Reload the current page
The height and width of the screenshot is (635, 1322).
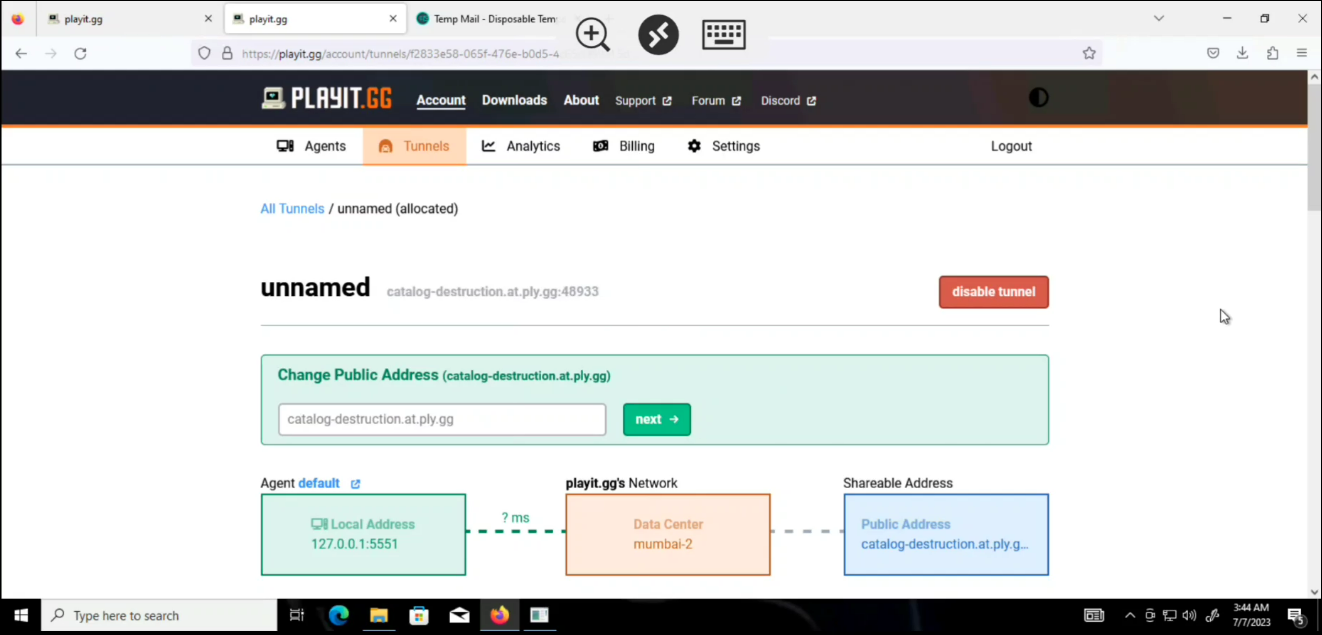[x=80, y=53]
